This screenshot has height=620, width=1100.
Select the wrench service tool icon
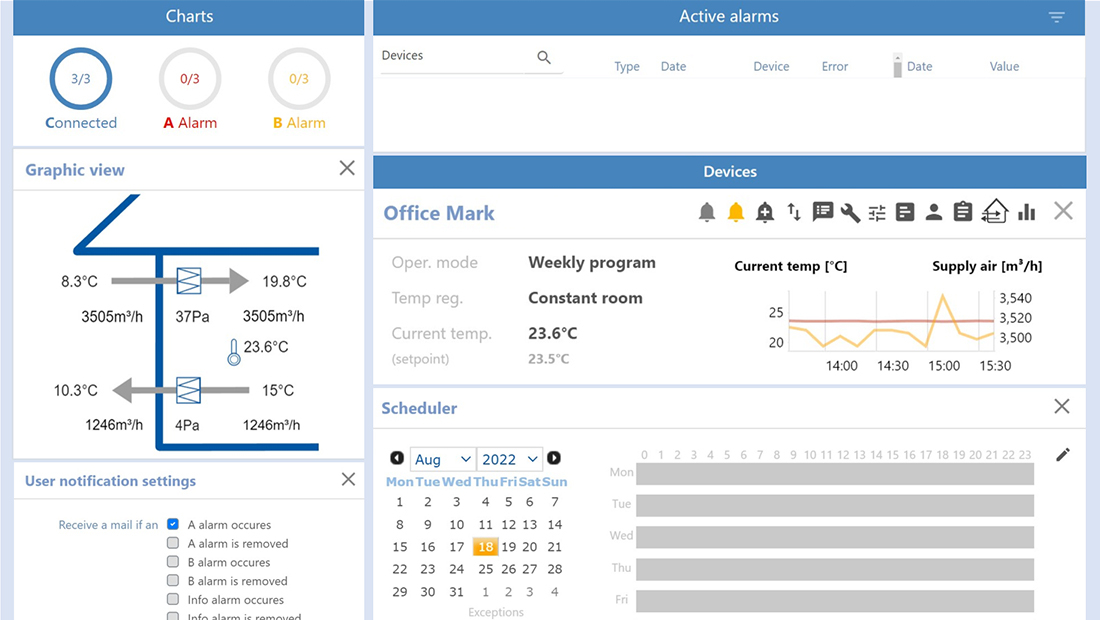tap(851, 212)
